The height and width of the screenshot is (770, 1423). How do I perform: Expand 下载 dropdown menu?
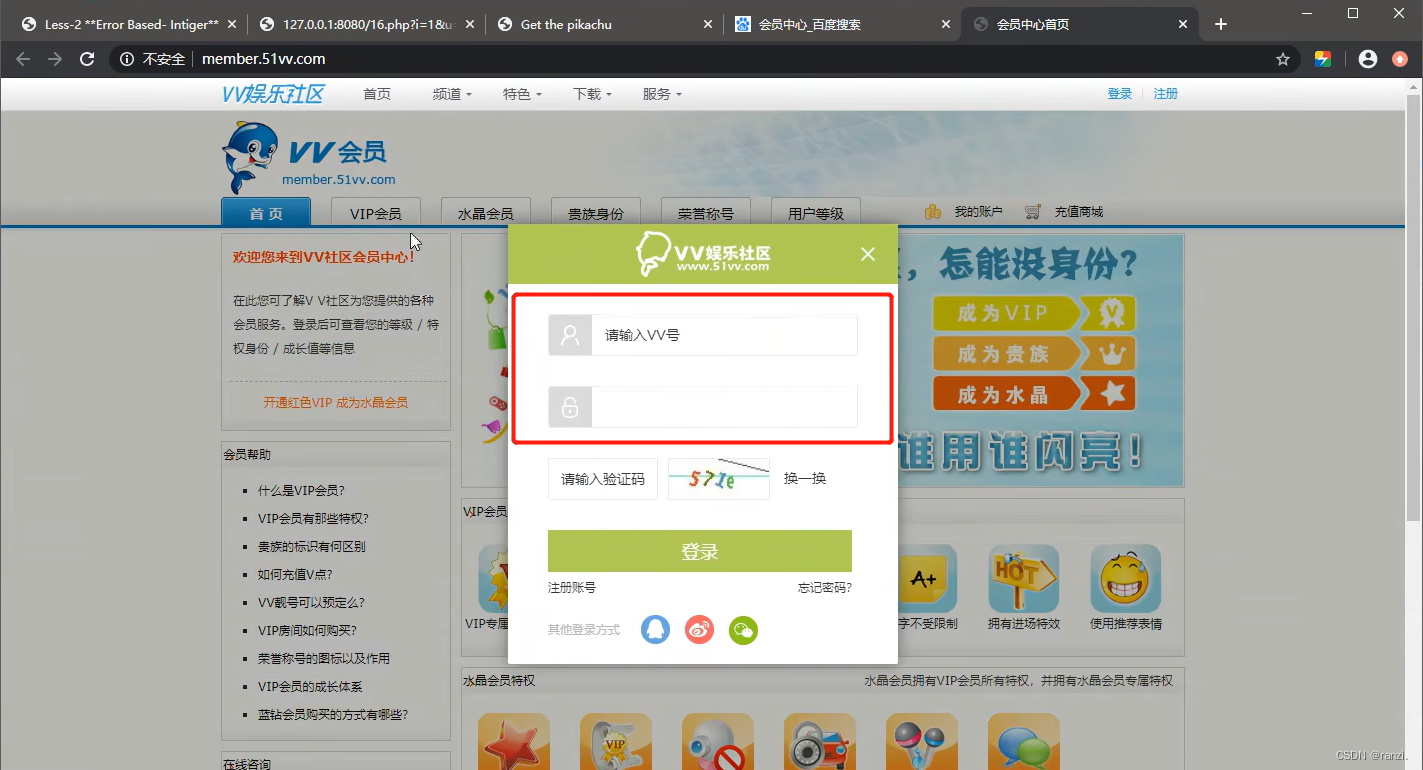tap(591, 94)
